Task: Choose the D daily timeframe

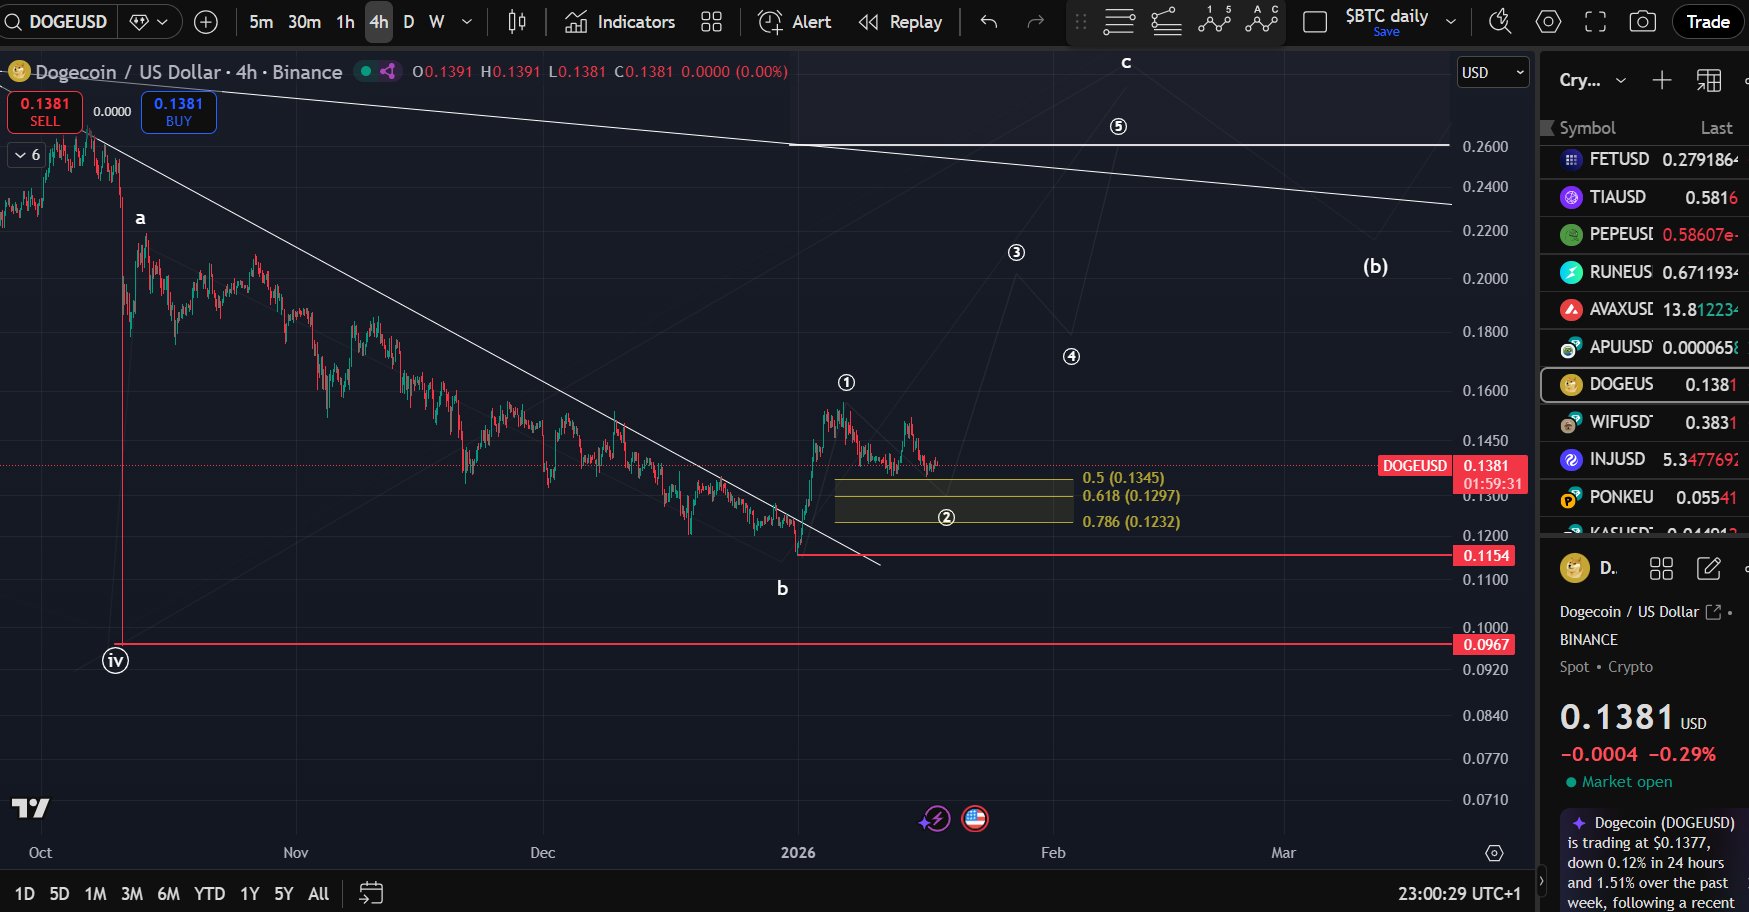Action: [408, 22]
